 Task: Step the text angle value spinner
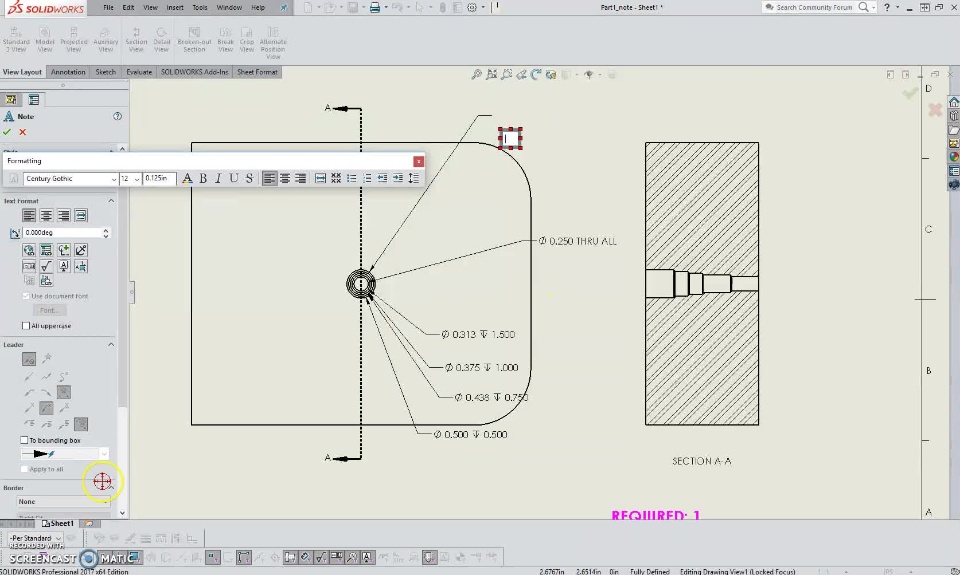coord(106,233)
